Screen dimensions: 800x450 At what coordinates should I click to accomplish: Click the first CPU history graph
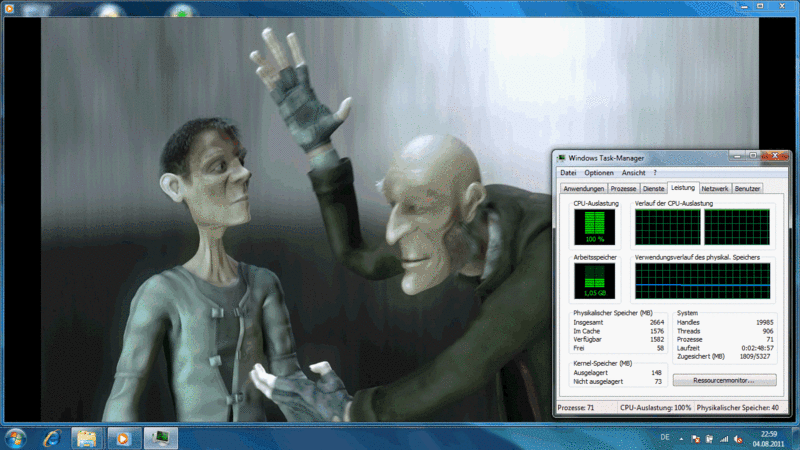click(667, 227)
